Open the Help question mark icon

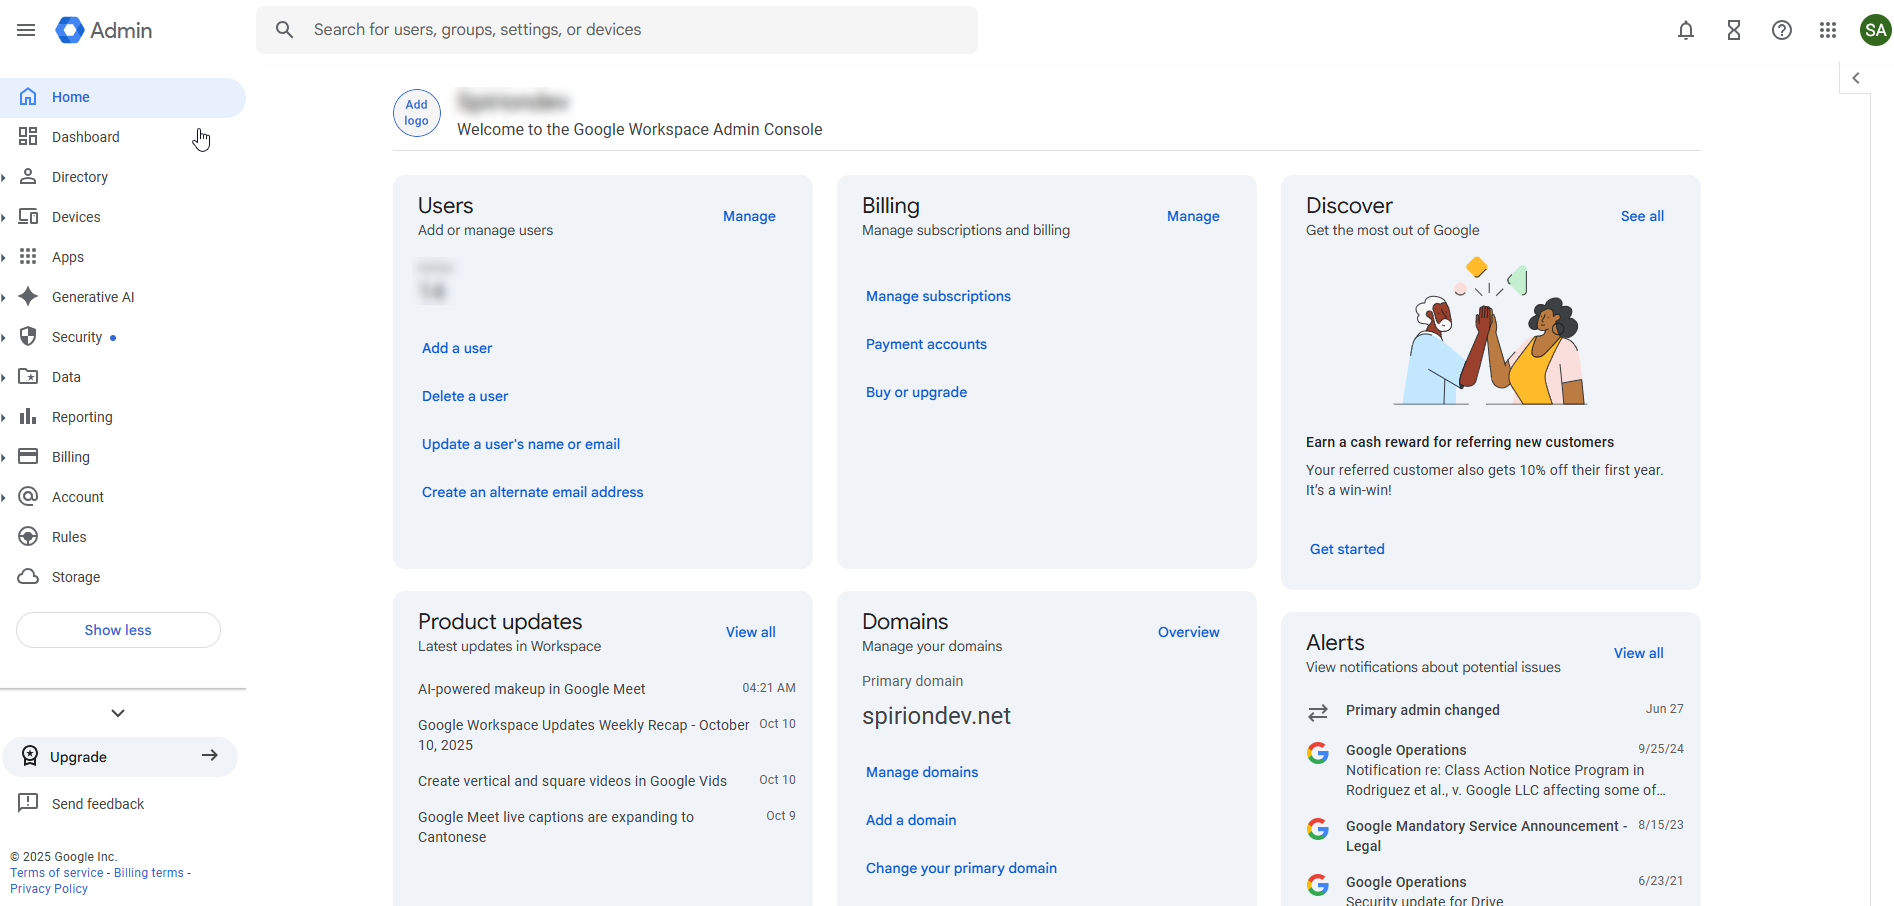click(1782, 30)
